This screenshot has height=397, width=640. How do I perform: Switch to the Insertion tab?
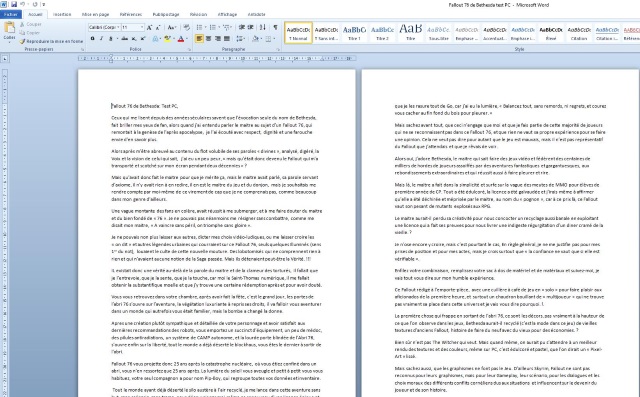point(62,14)
